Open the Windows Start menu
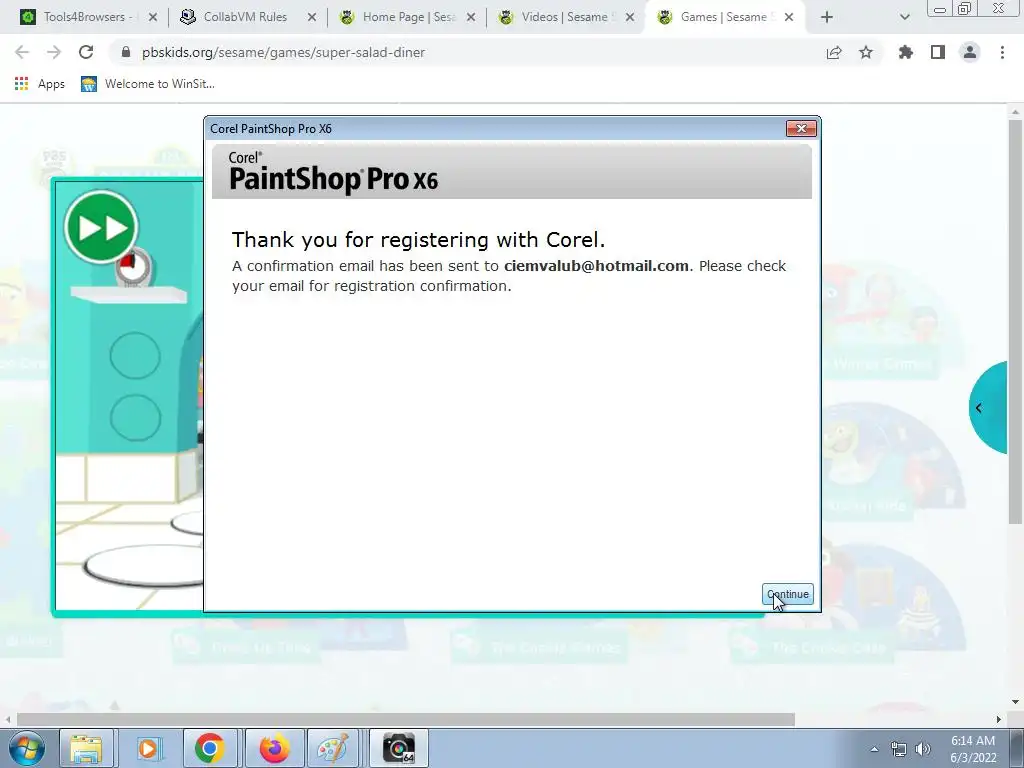Image resolution: width=1024 pixels, height=768 pixels. tap(27, 748)
